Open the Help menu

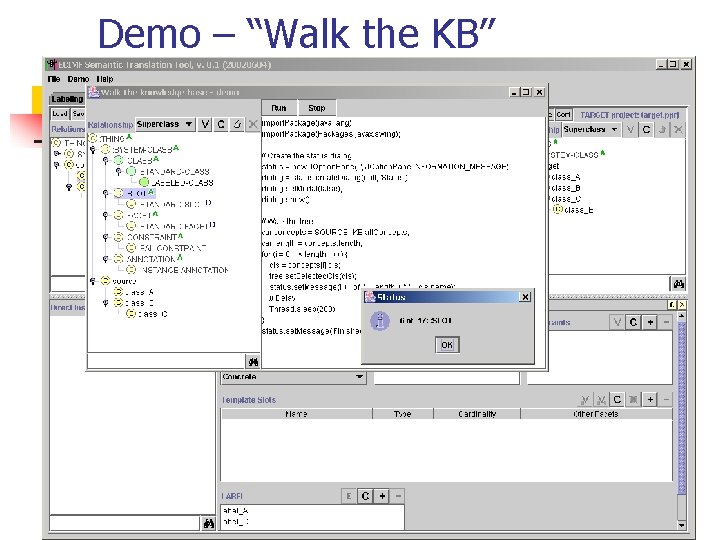[105, 79]
